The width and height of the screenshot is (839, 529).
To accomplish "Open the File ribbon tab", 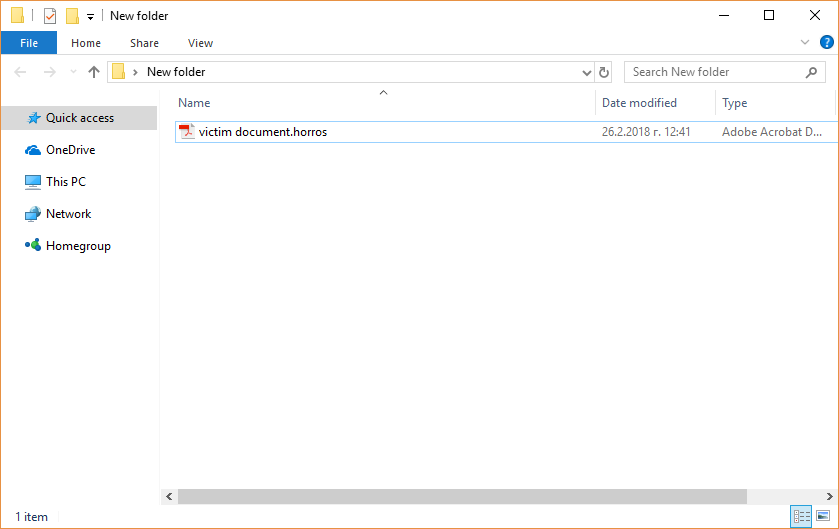I will pos(29,43).
